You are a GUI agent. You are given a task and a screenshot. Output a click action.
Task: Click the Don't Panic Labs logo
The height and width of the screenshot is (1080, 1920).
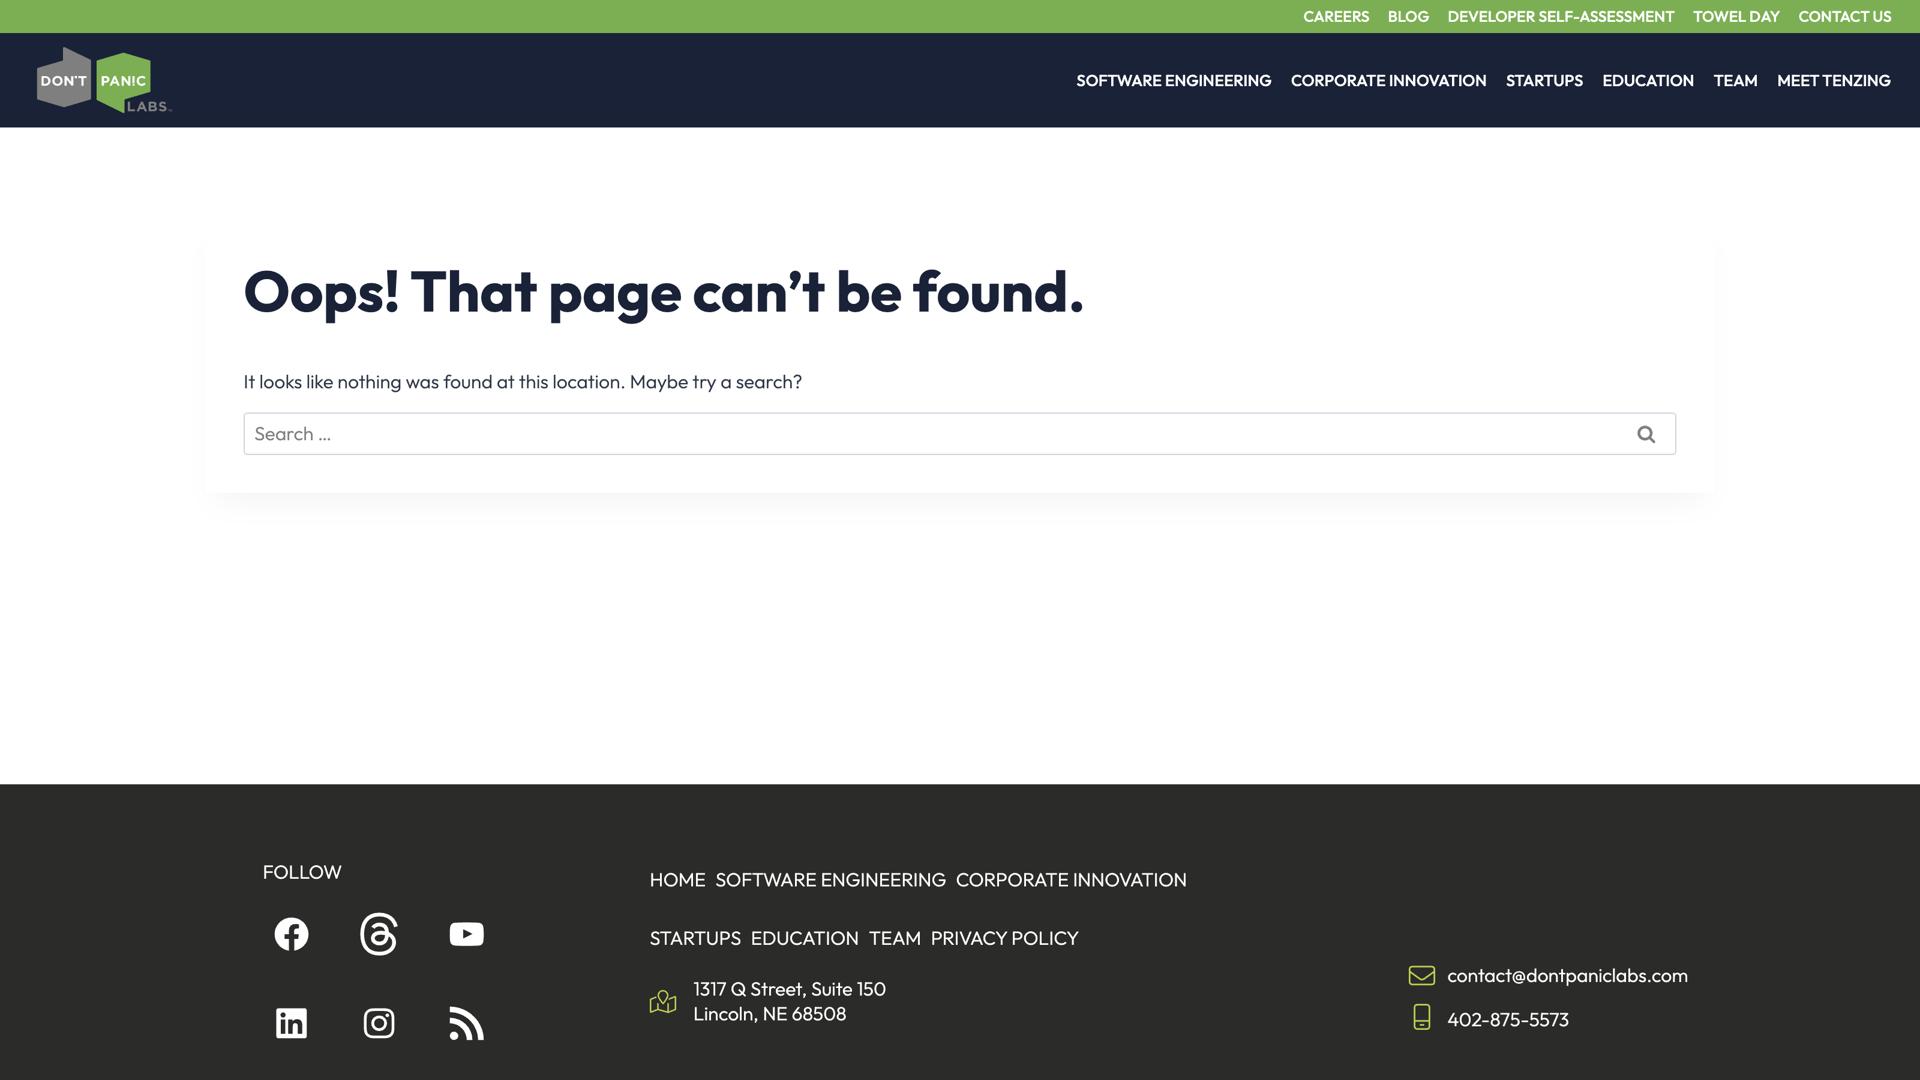pyautogui.click(x=104, y=80)
